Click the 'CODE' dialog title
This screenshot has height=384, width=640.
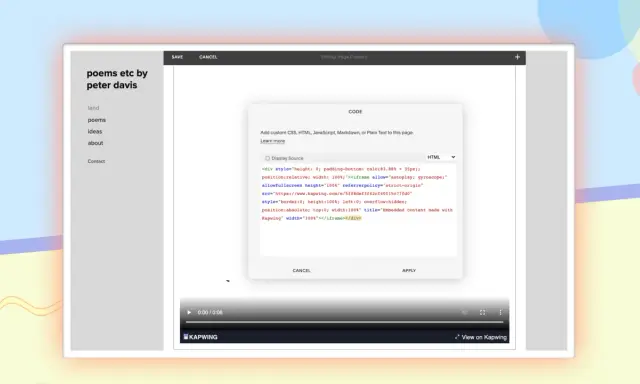tap(355, 111)
